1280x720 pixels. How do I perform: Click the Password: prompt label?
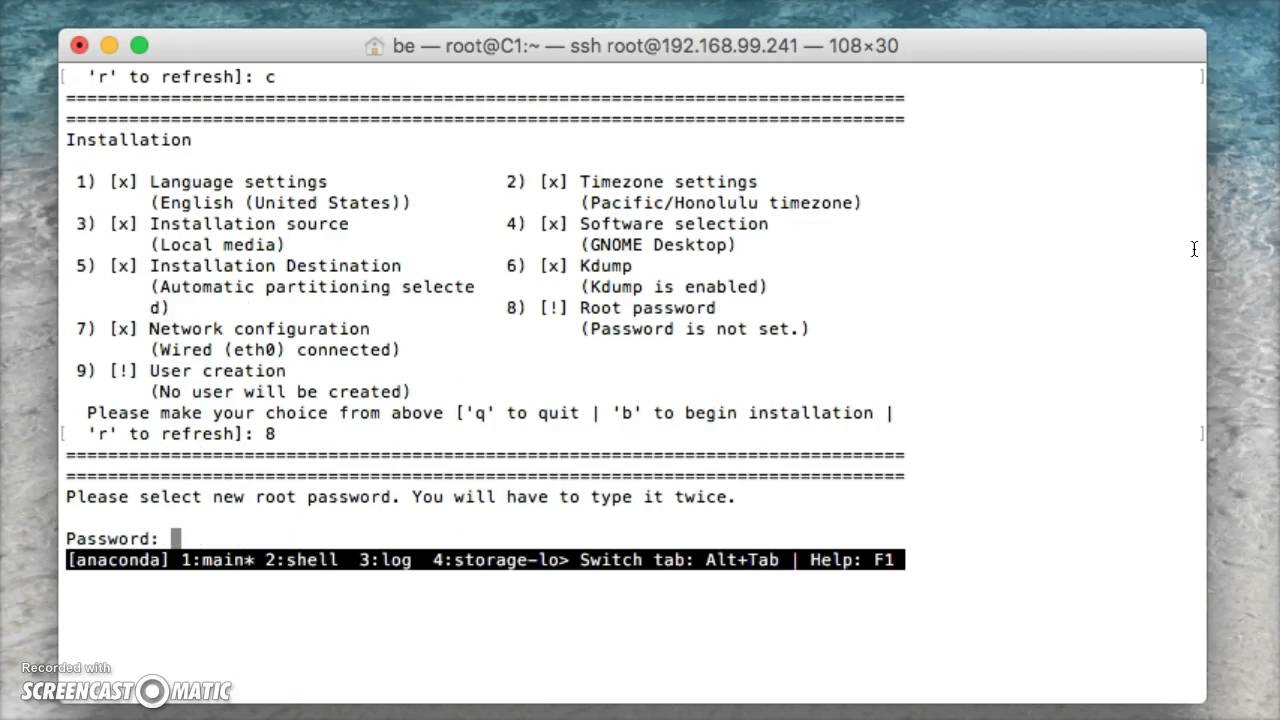pyautogui.click(x=112, y=539)
